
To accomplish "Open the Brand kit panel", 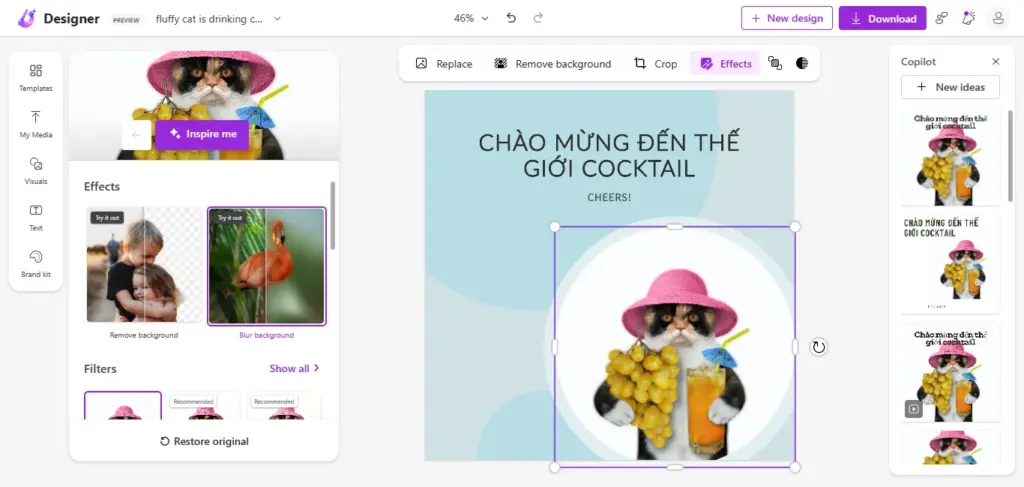I will pos(36,264).
